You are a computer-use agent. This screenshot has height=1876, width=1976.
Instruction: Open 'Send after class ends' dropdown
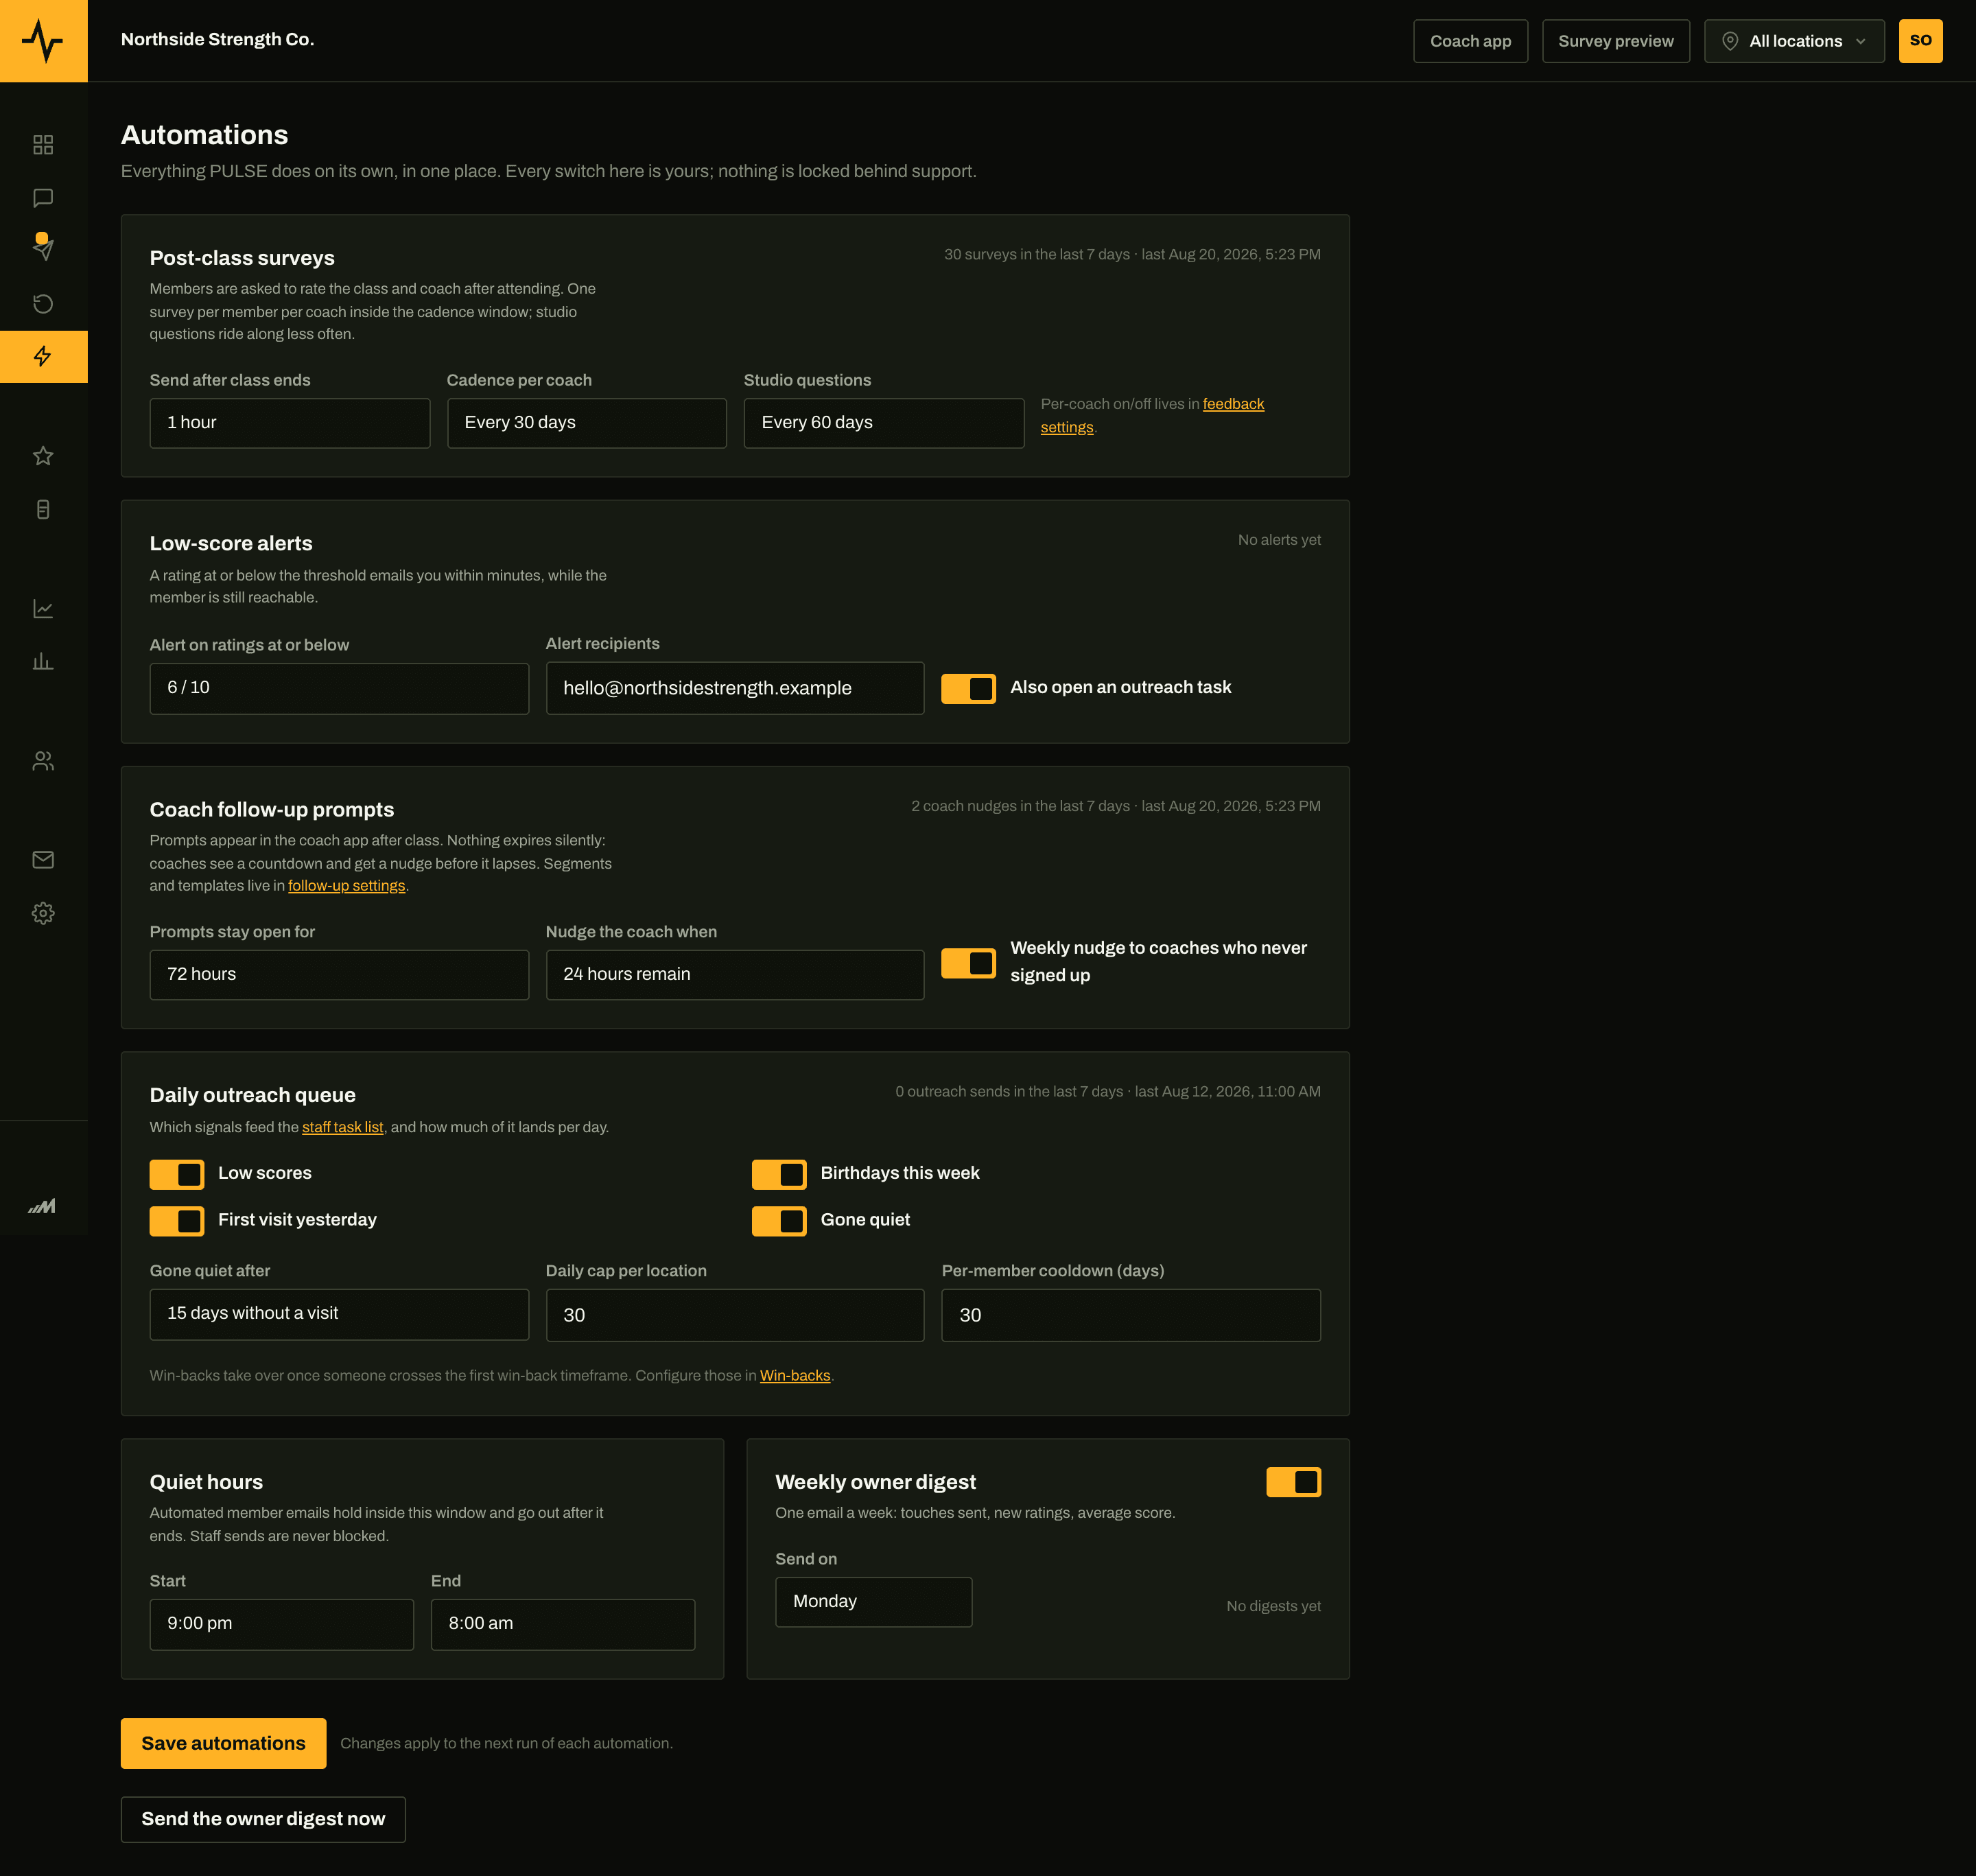(290, 423)
